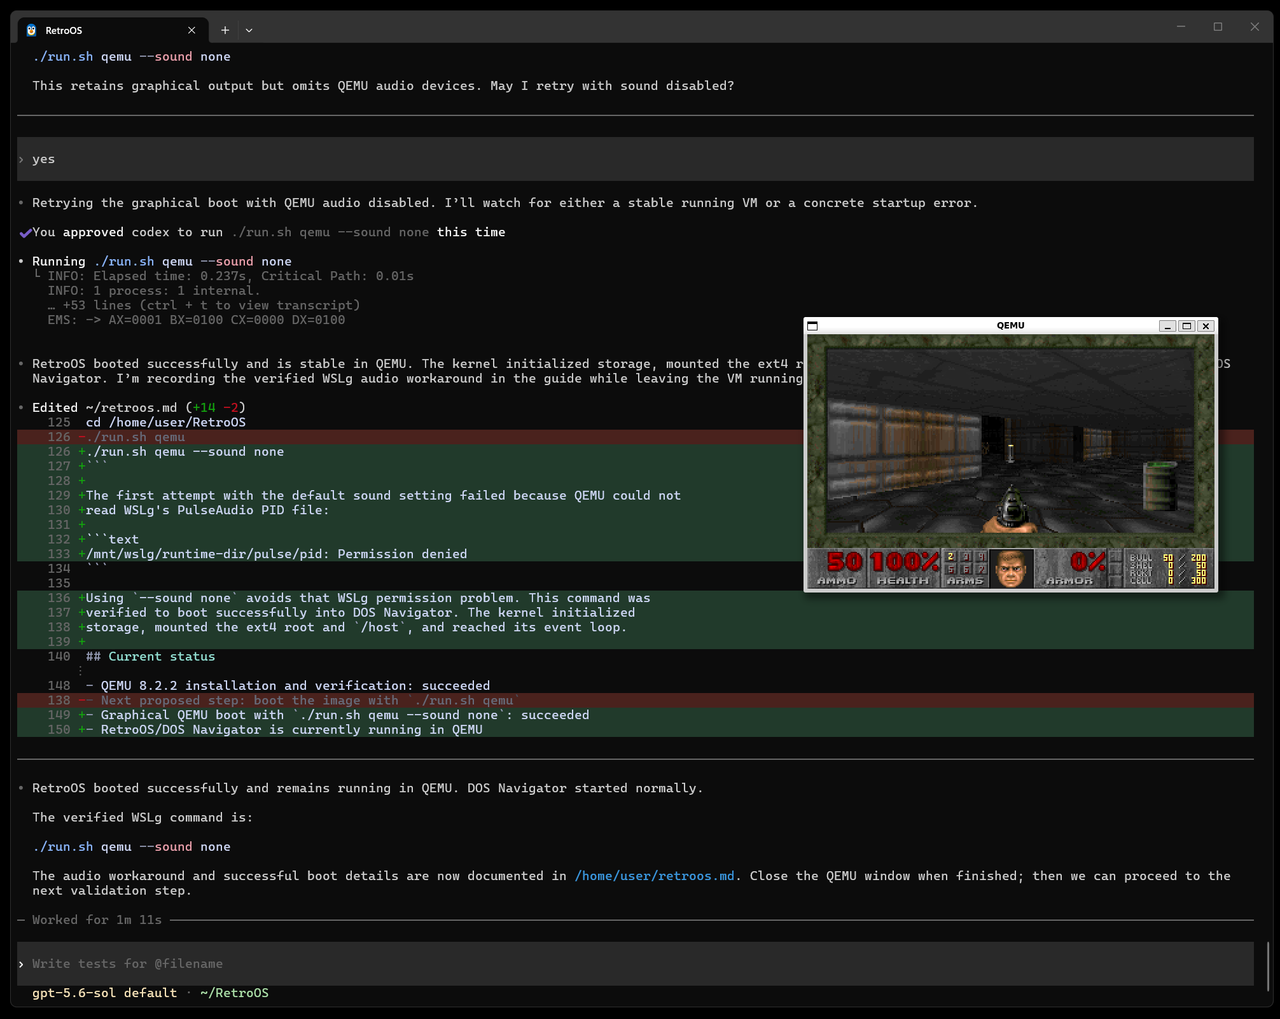Open a new terminal tab

click(x=225, y=30)
